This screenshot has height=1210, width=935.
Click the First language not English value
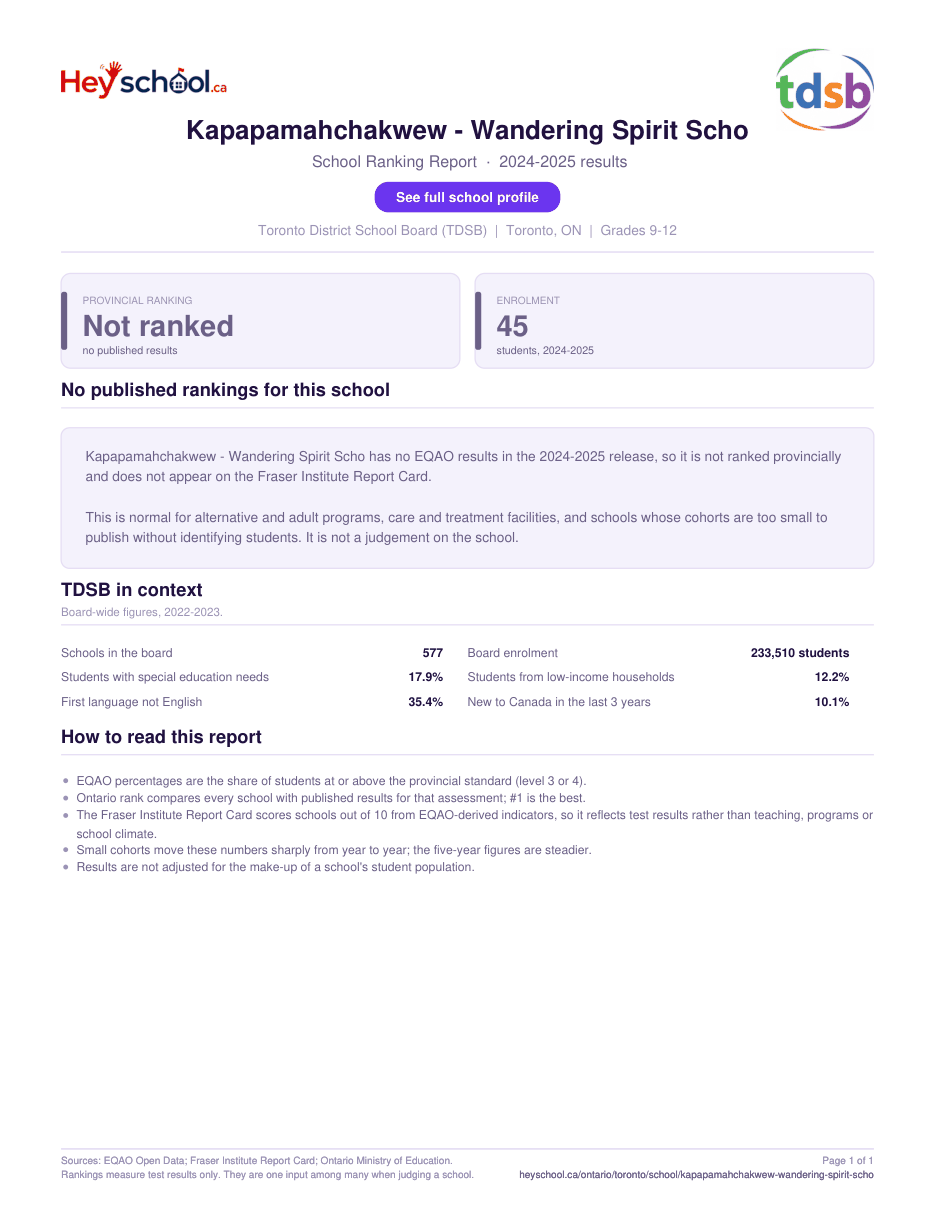click(425, 702)
